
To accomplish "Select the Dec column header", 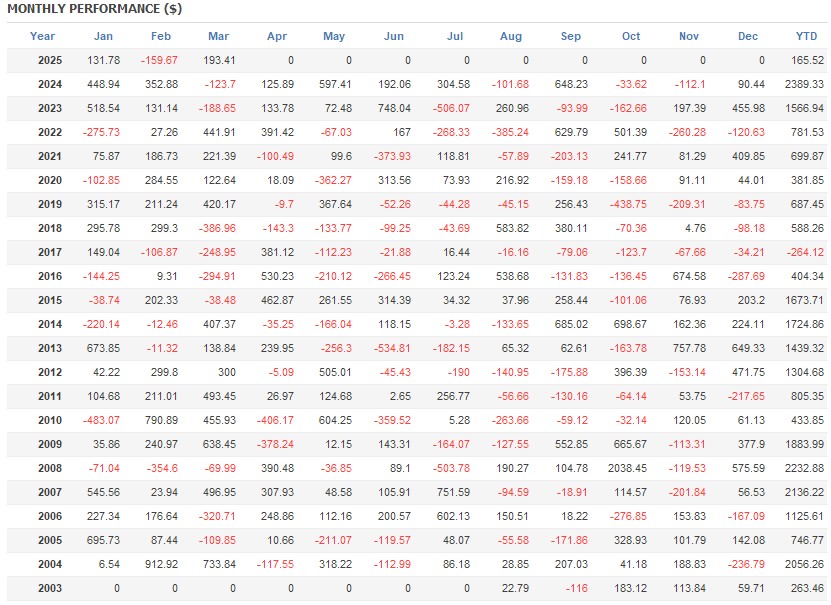I will click(748, 36).
